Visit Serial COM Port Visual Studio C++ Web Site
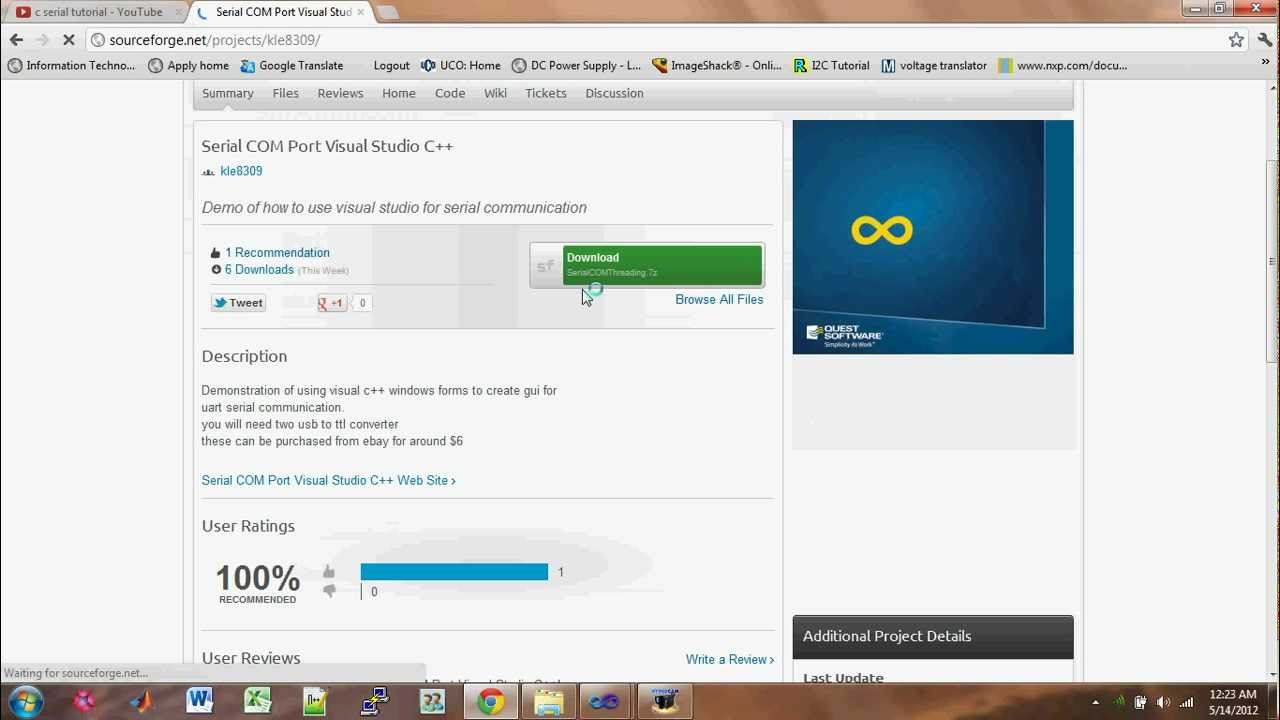The image size is (1280, 720). [x=328, y=480]
